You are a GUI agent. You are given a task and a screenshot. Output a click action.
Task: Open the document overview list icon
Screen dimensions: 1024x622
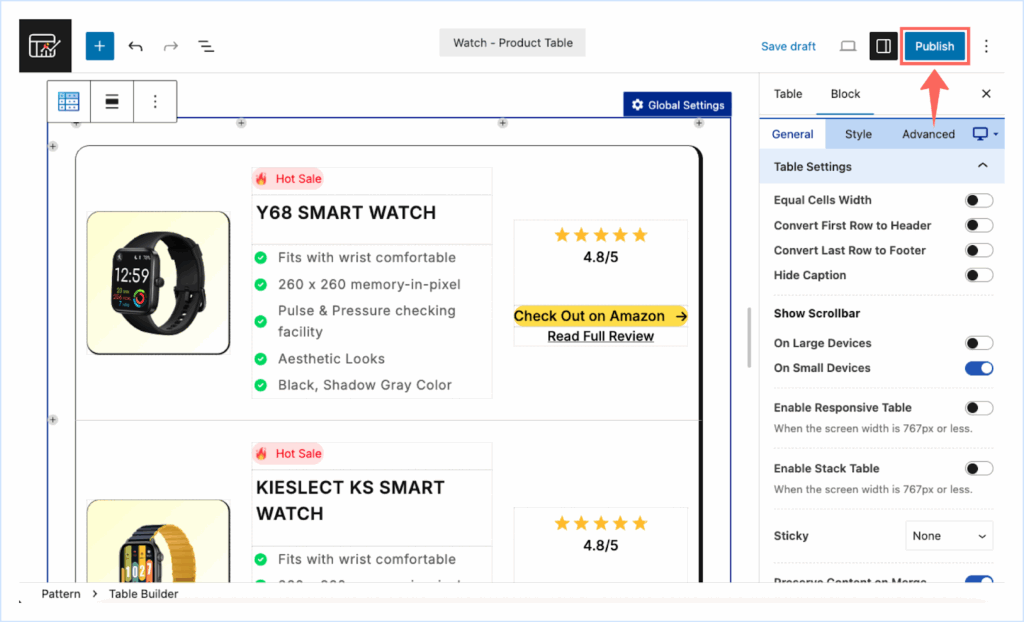[206, 46]
